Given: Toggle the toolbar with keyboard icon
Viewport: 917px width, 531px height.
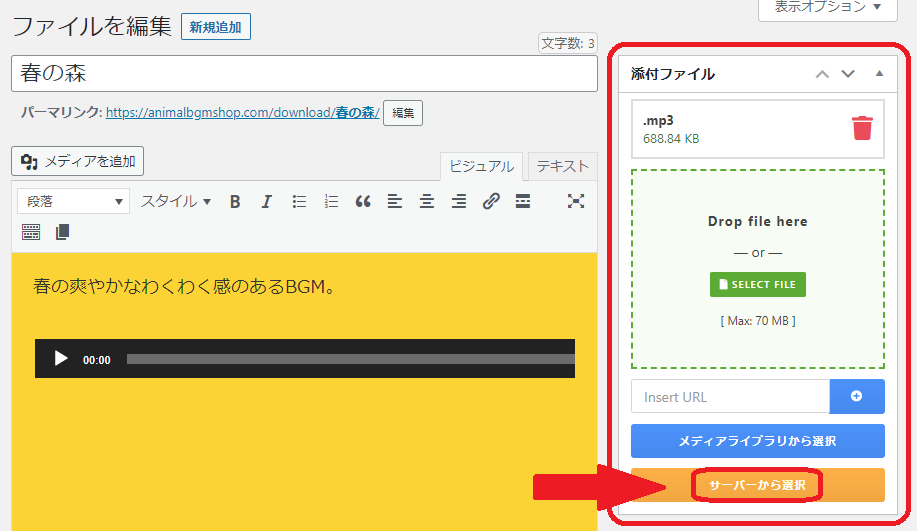Looking at the screenshot, I should point(31,232).
